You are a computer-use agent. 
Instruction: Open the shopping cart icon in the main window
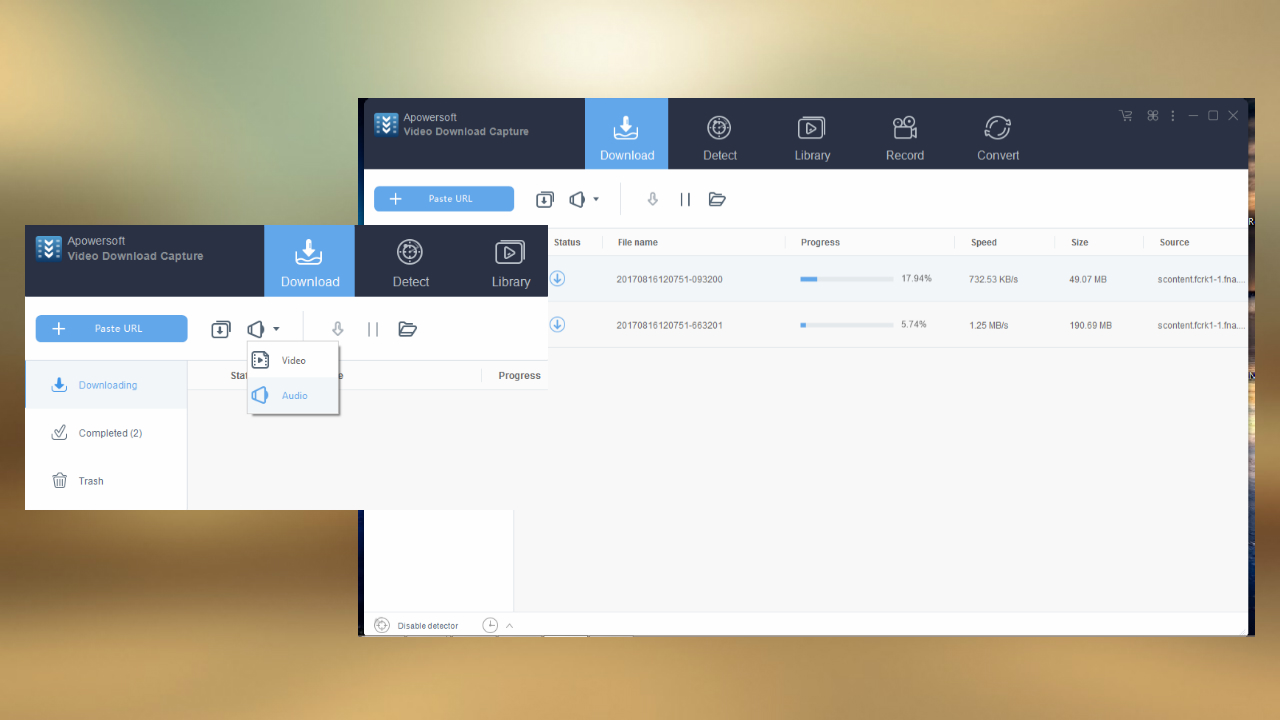pyautogui.click(x=1126, y=116)
